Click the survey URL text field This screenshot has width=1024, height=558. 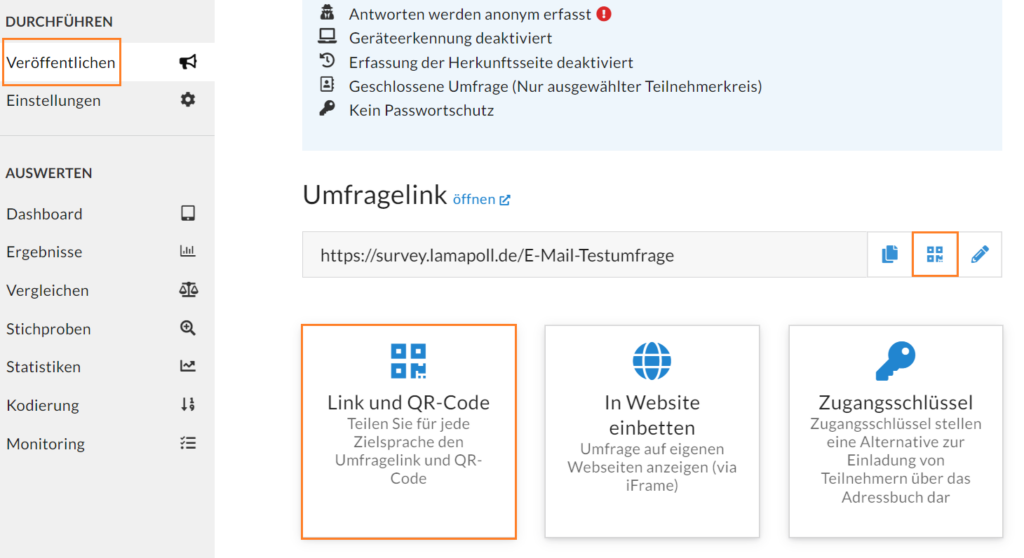[584, 255]
